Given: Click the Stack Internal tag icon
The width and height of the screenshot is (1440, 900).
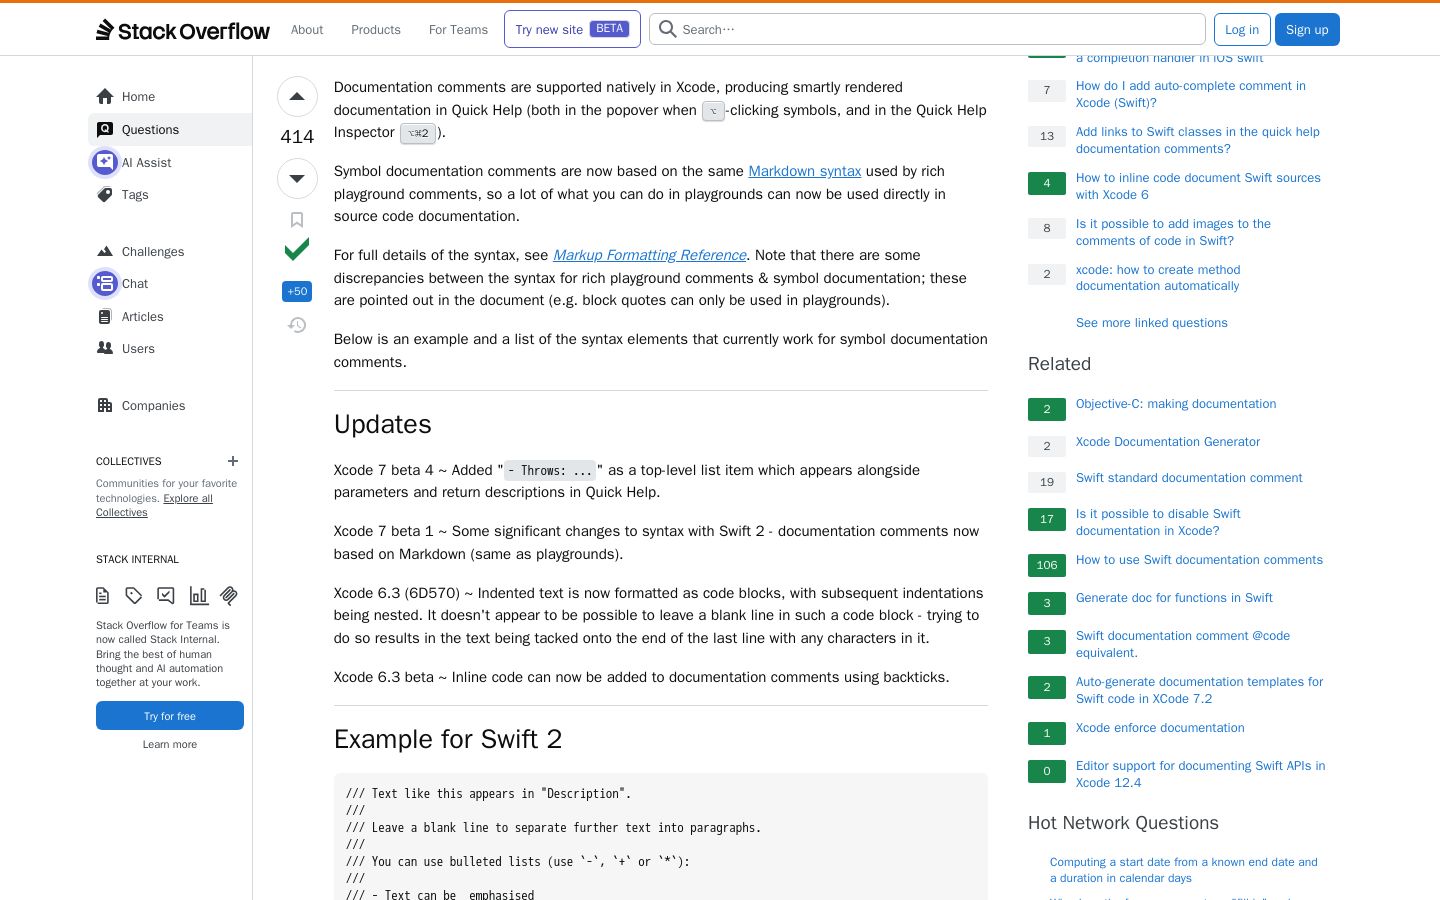Looking at the screenshot, I should [134, 596].
